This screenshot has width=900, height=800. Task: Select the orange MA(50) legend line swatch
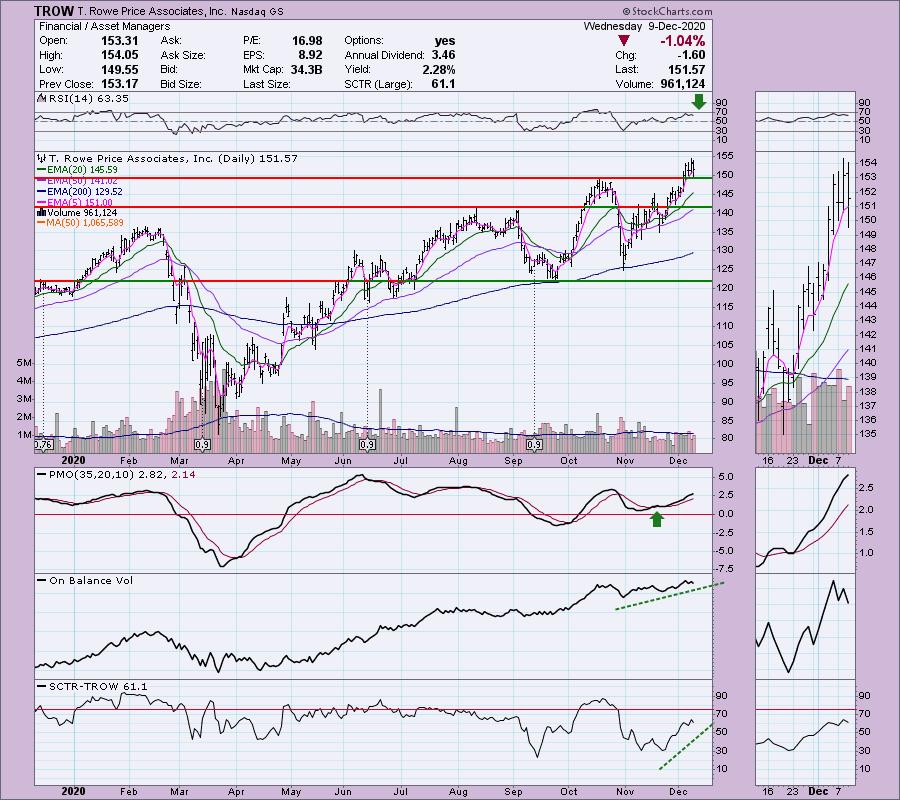41,223
